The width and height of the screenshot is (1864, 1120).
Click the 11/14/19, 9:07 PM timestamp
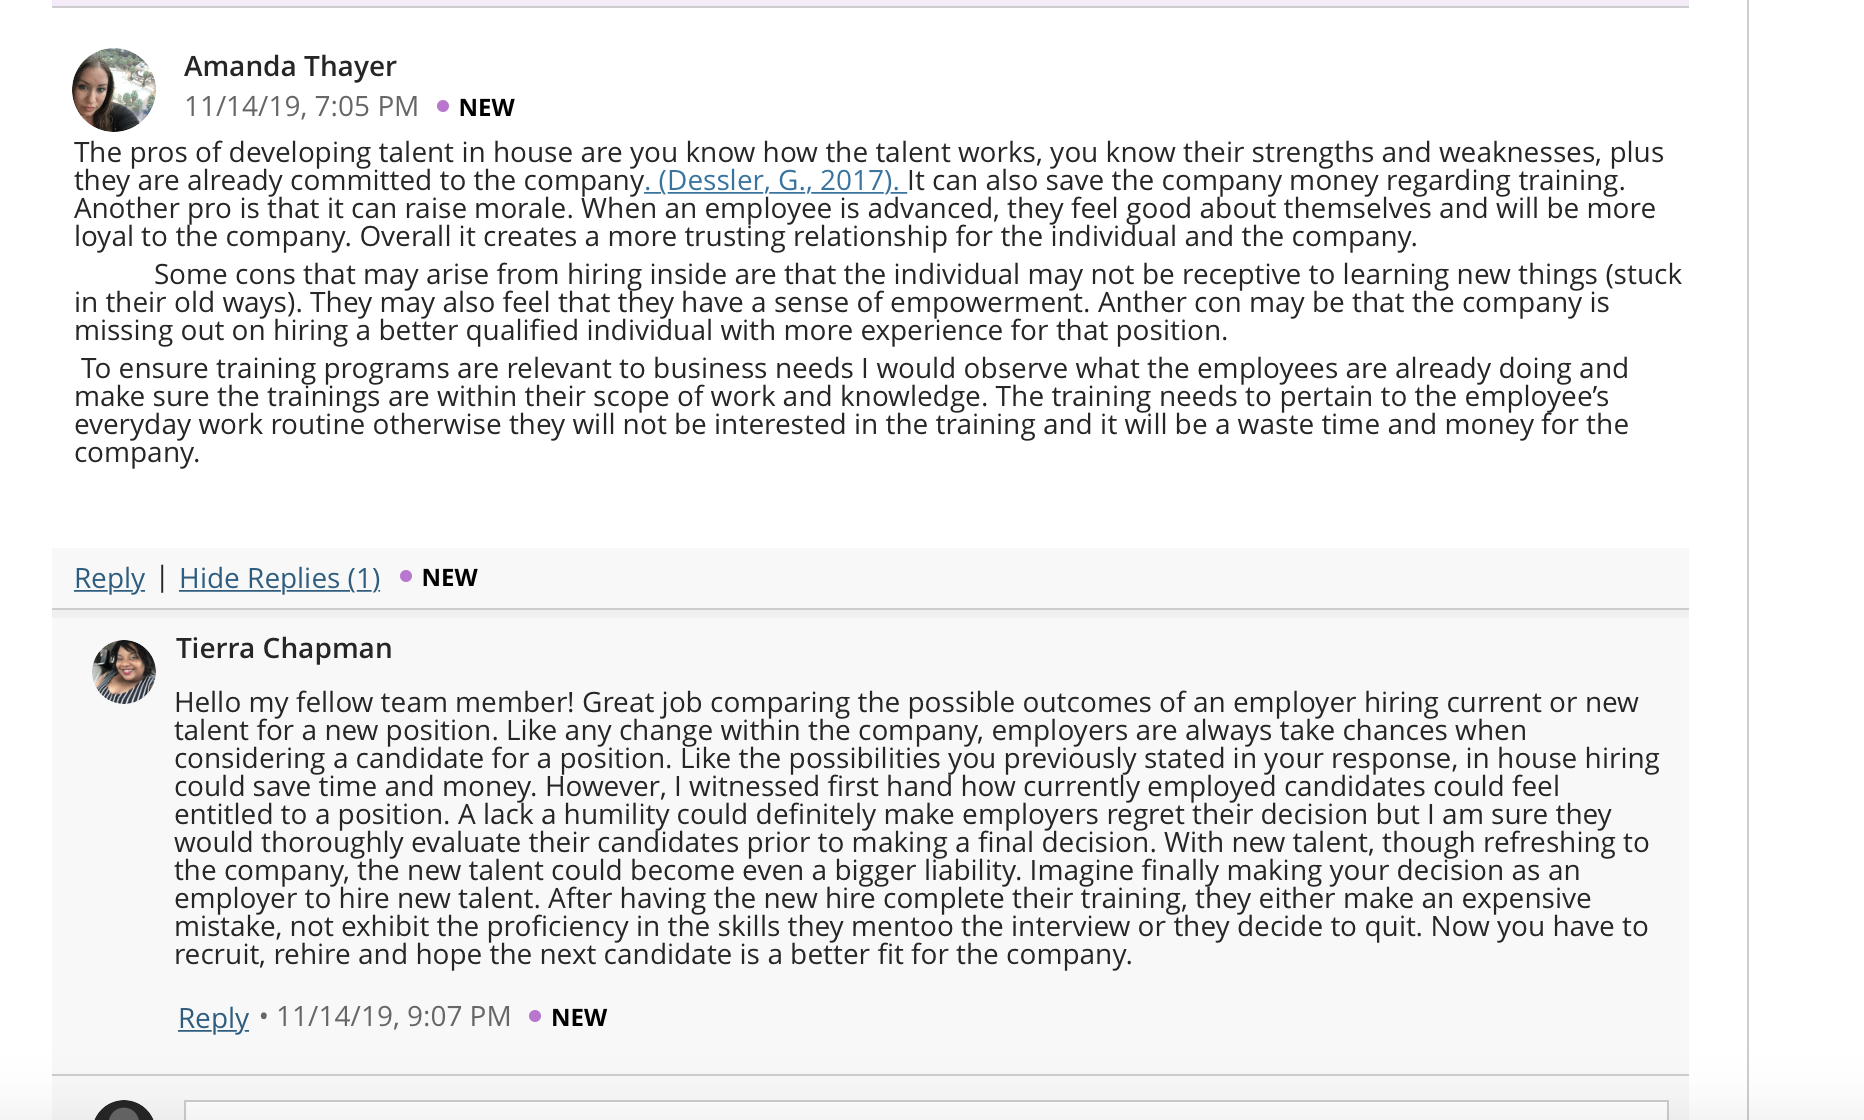[x=393, y=1016]
